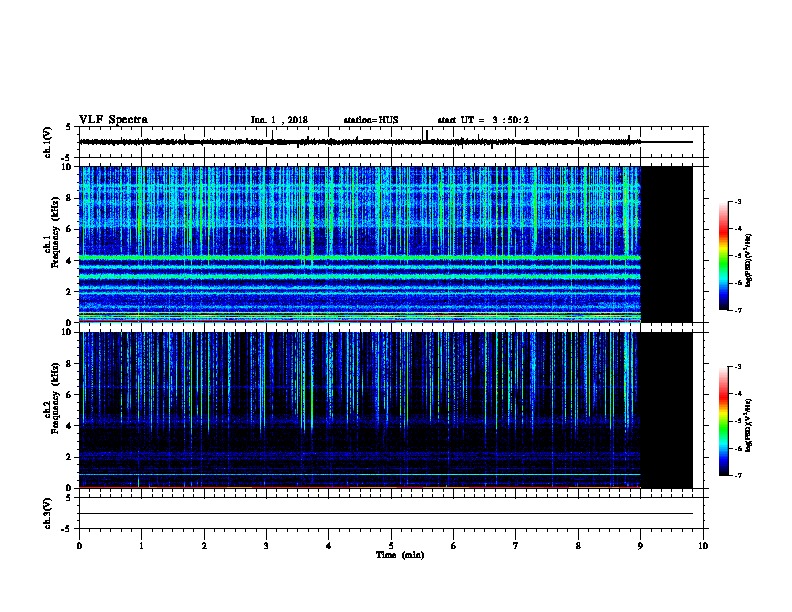Click the '-3' label on ch.1 color bar
This screenshot has height=612, width=792.
click(737, 201)
